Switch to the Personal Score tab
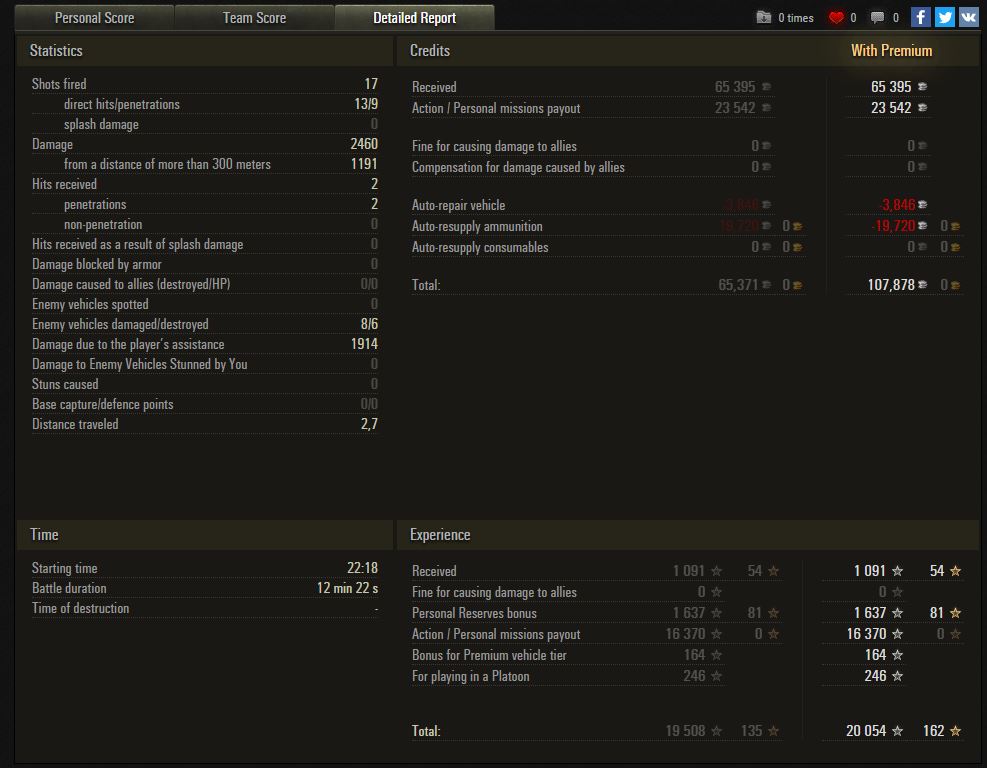This screenshot has width=987, height=768. click(x=94, y=18)
